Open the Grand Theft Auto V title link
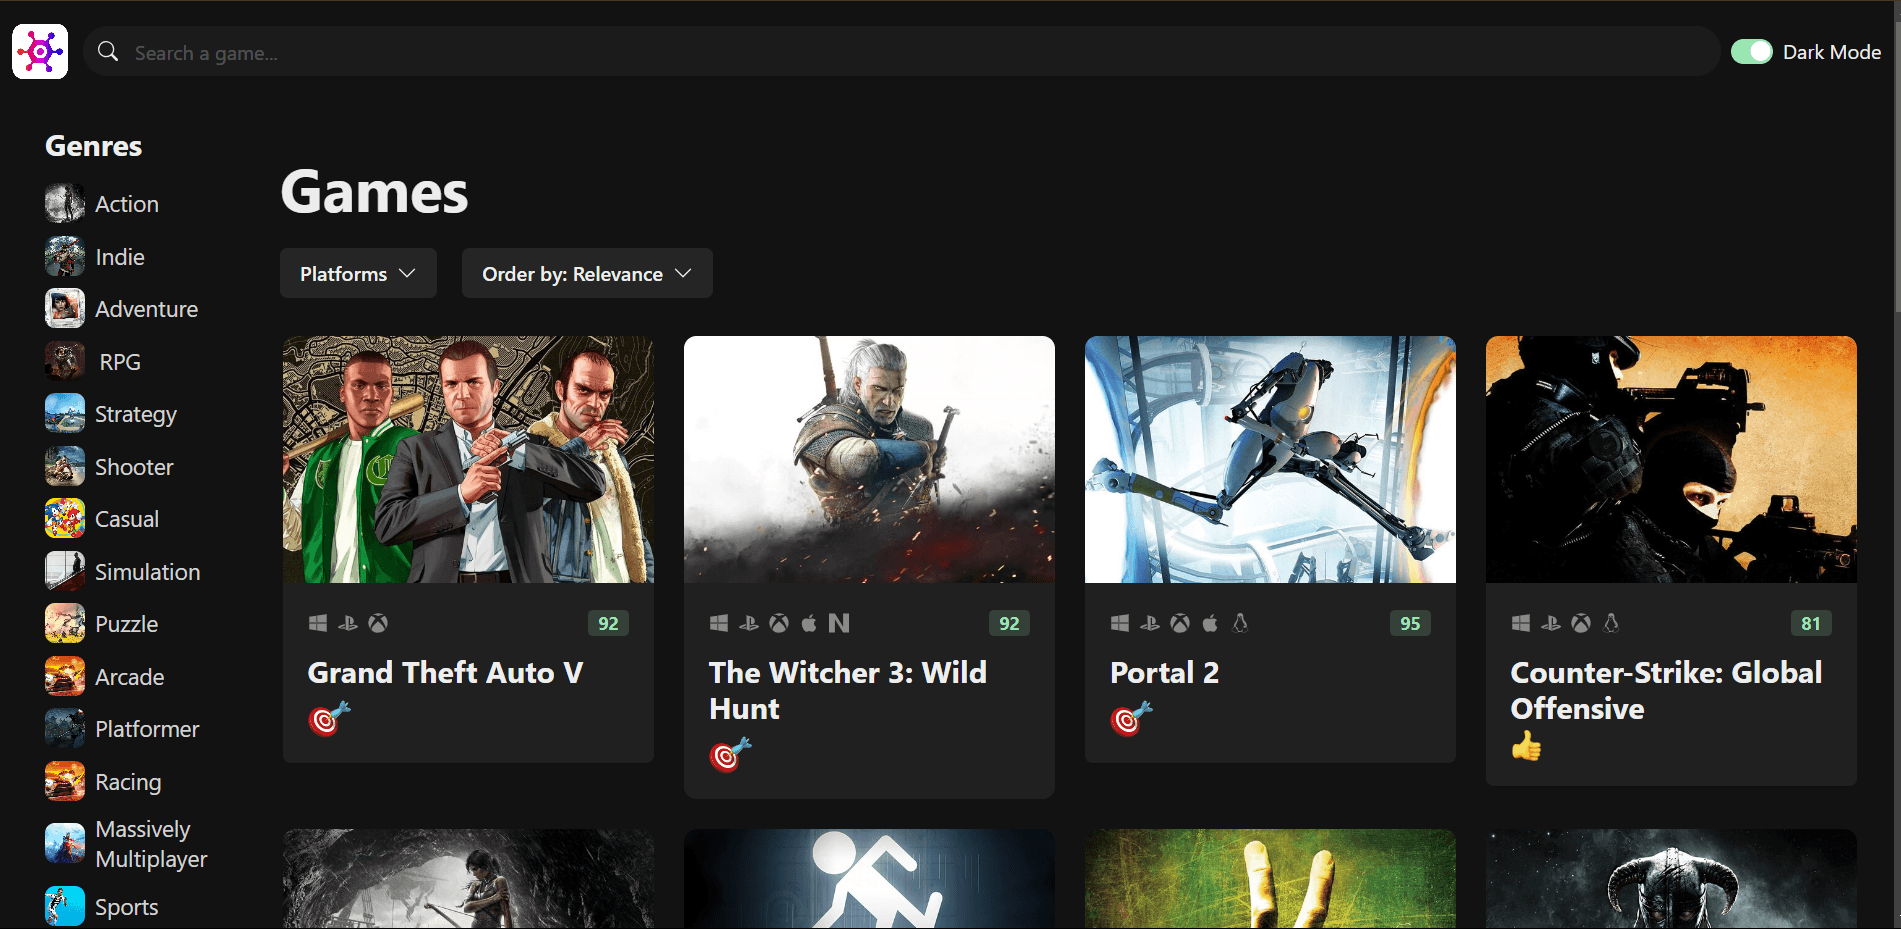 pyautogui.click(x=445, y=673)
